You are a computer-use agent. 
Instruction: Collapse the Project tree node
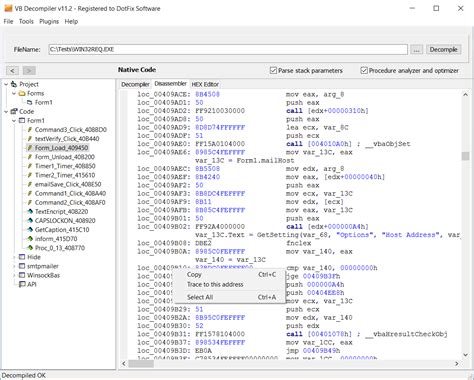pos(6,84)
